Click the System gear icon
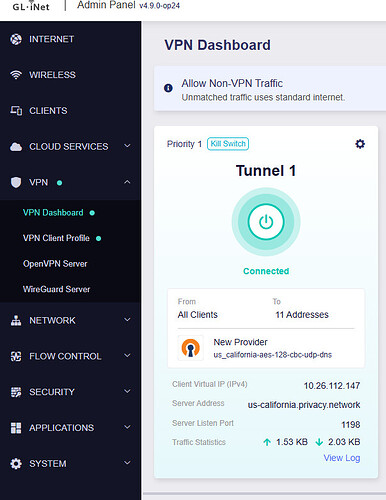The height and width of the screenshot is (500, 386). click(x=16, y=464)
